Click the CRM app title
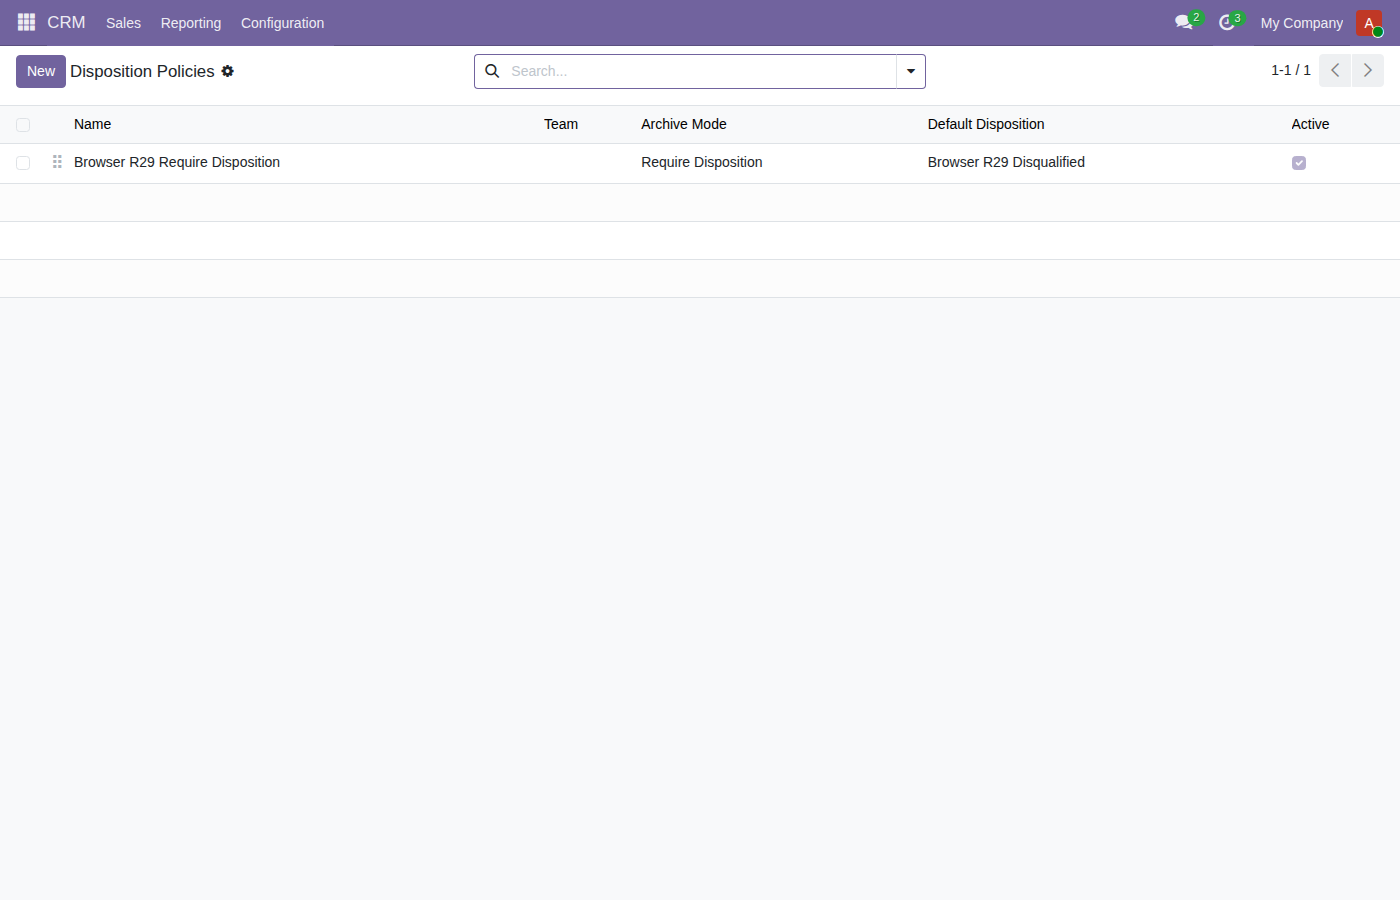This screenshot has width=1400, height=900. pyautogui.click(x=66, y=22)
